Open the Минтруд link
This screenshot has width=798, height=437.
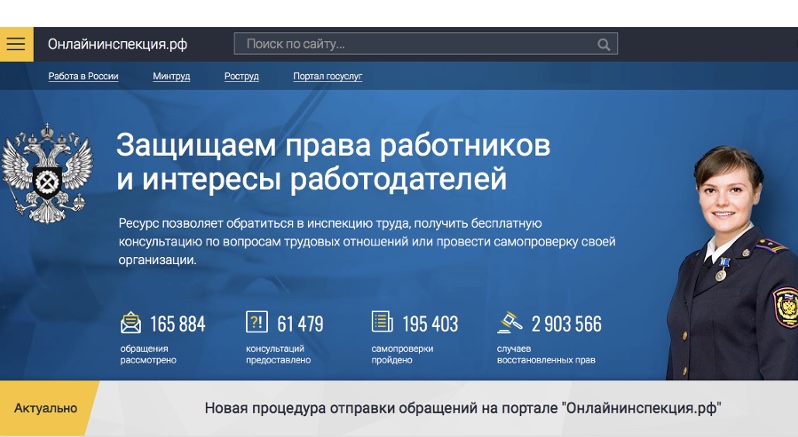pyautogui.click(x=172, y=76)
